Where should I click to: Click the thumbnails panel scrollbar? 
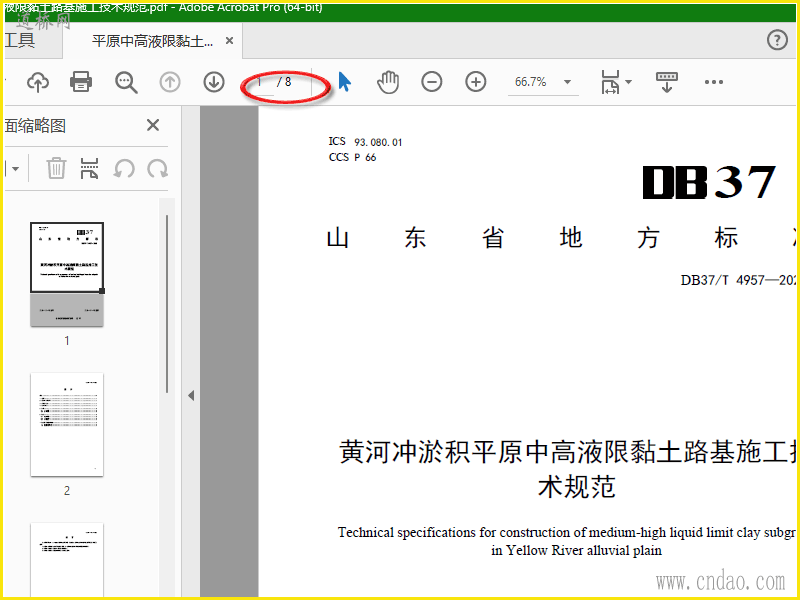click(x=167, y=304)
